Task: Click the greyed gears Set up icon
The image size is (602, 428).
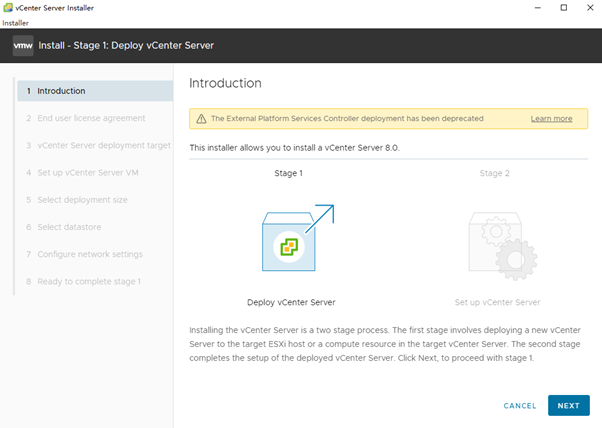Action: (x=503, y=246)
